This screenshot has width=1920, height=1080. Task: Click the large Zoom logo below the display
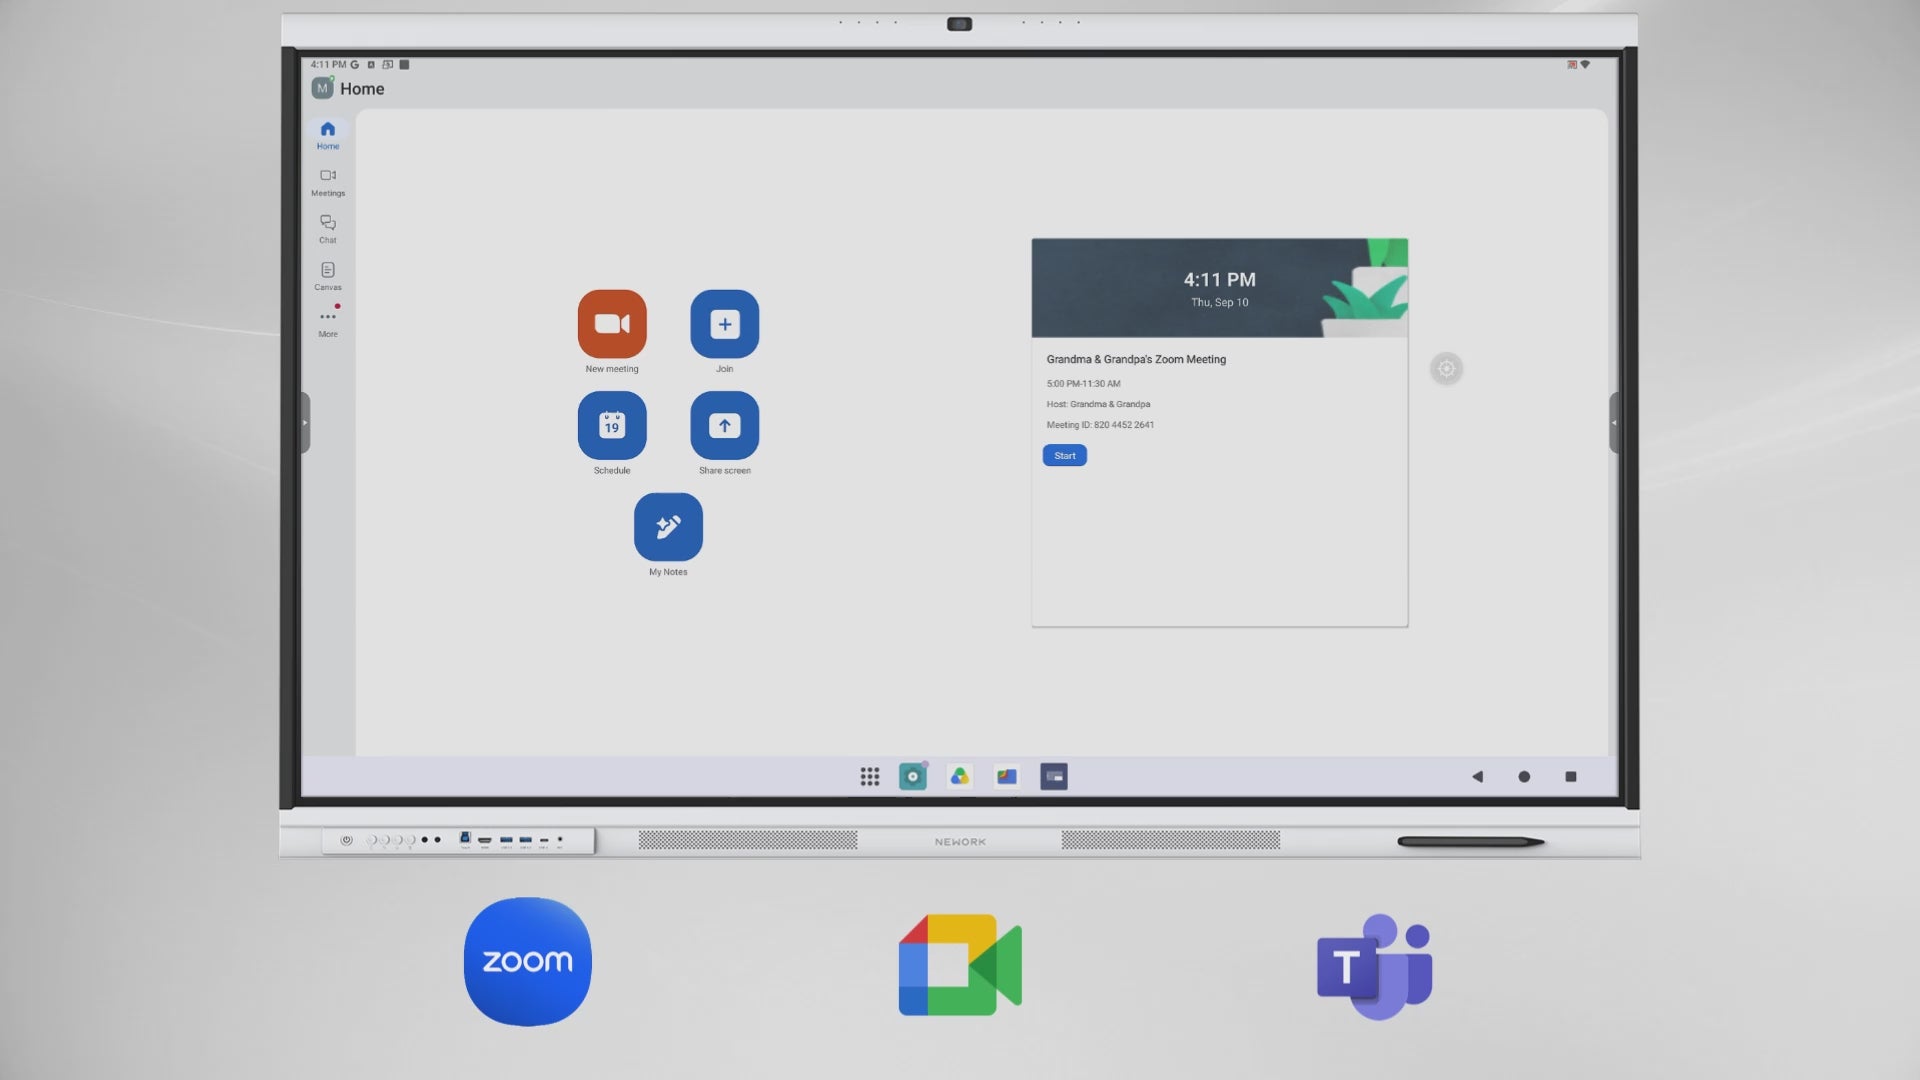coord(528,962)
